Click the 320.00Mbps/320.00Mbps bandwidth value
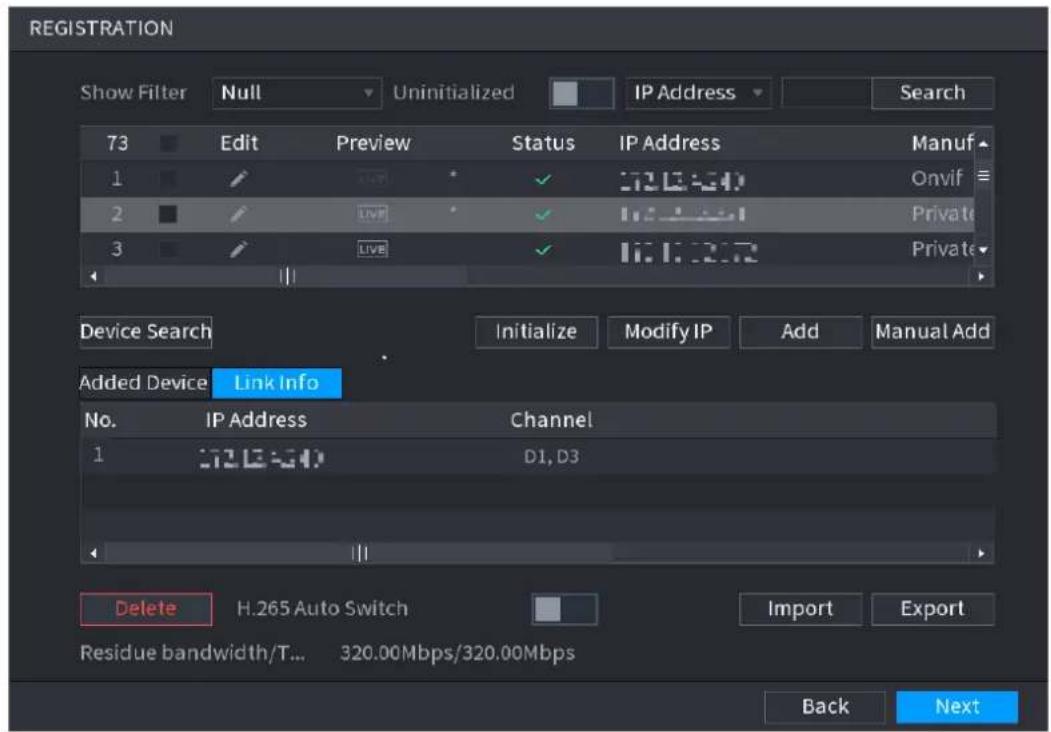This screenshot has height=732, width=1051. [x=457, y=653]
